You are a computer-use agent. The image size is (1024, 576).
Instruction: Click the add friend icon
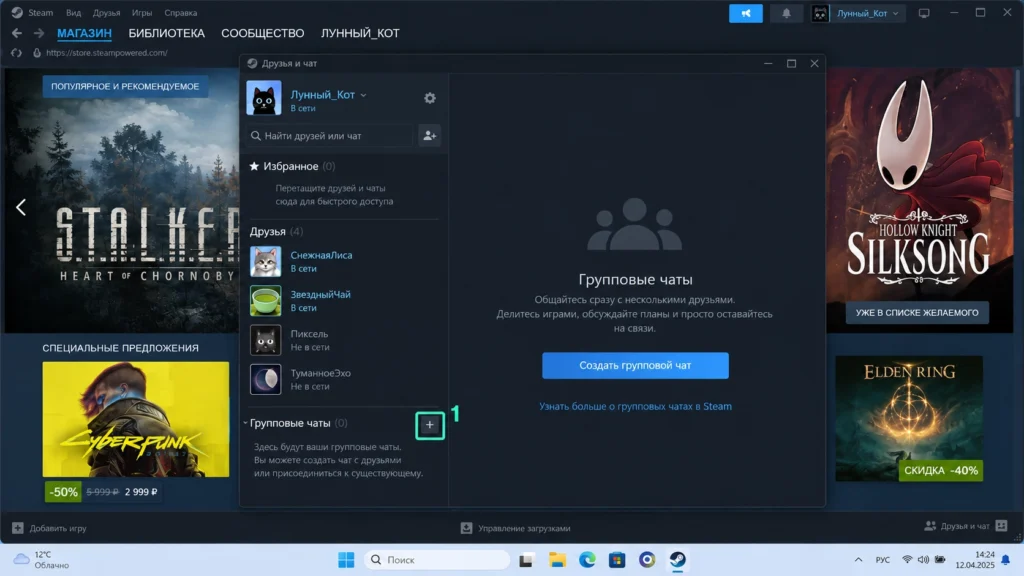[430, 136]
